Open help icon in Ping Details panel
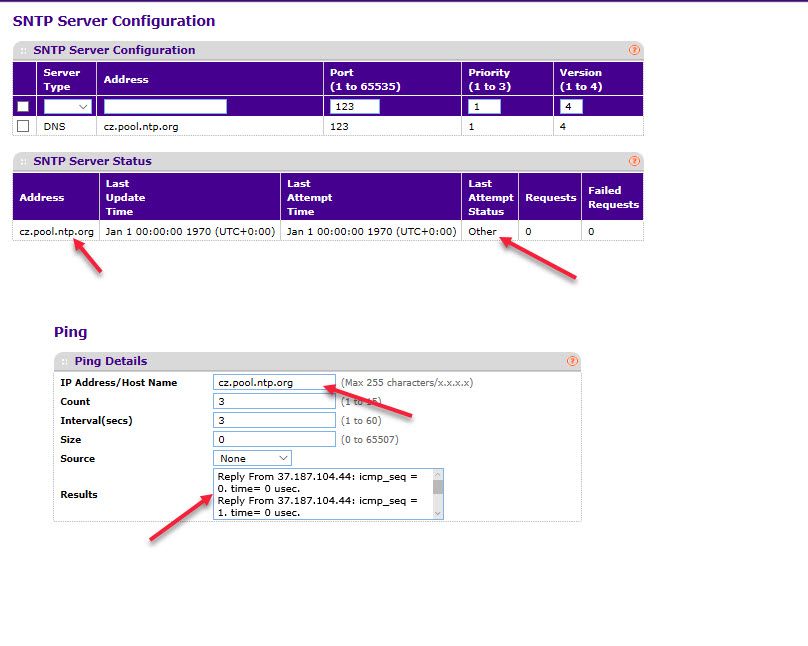The height and width of the screenshot is (646, 808). pos(572,361)
